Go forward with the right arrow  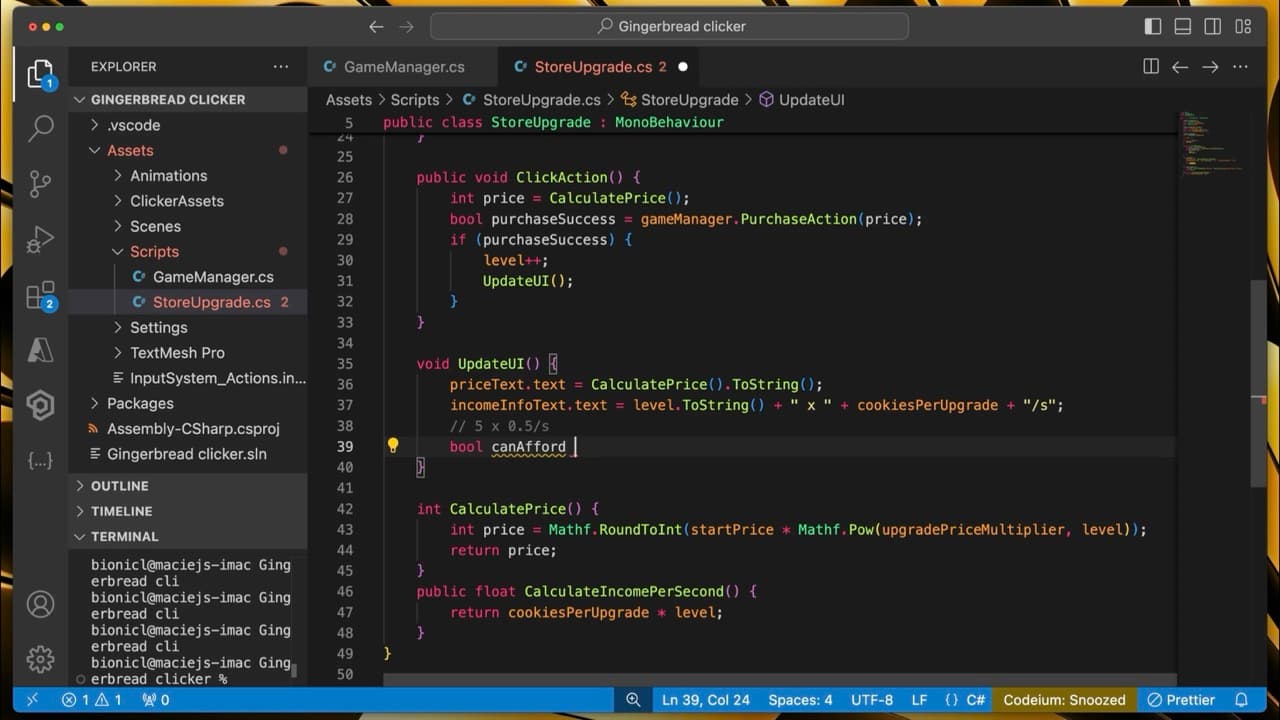[406, 27]
